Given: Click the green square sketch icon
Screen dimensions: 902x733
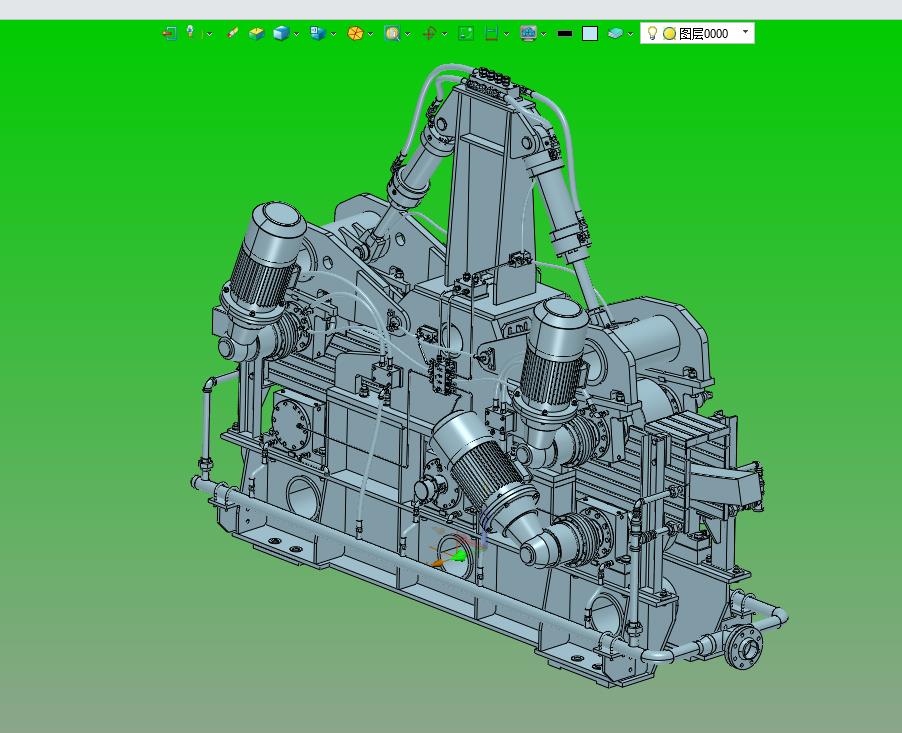Looking at the screenshot, I should click(466, 33).
